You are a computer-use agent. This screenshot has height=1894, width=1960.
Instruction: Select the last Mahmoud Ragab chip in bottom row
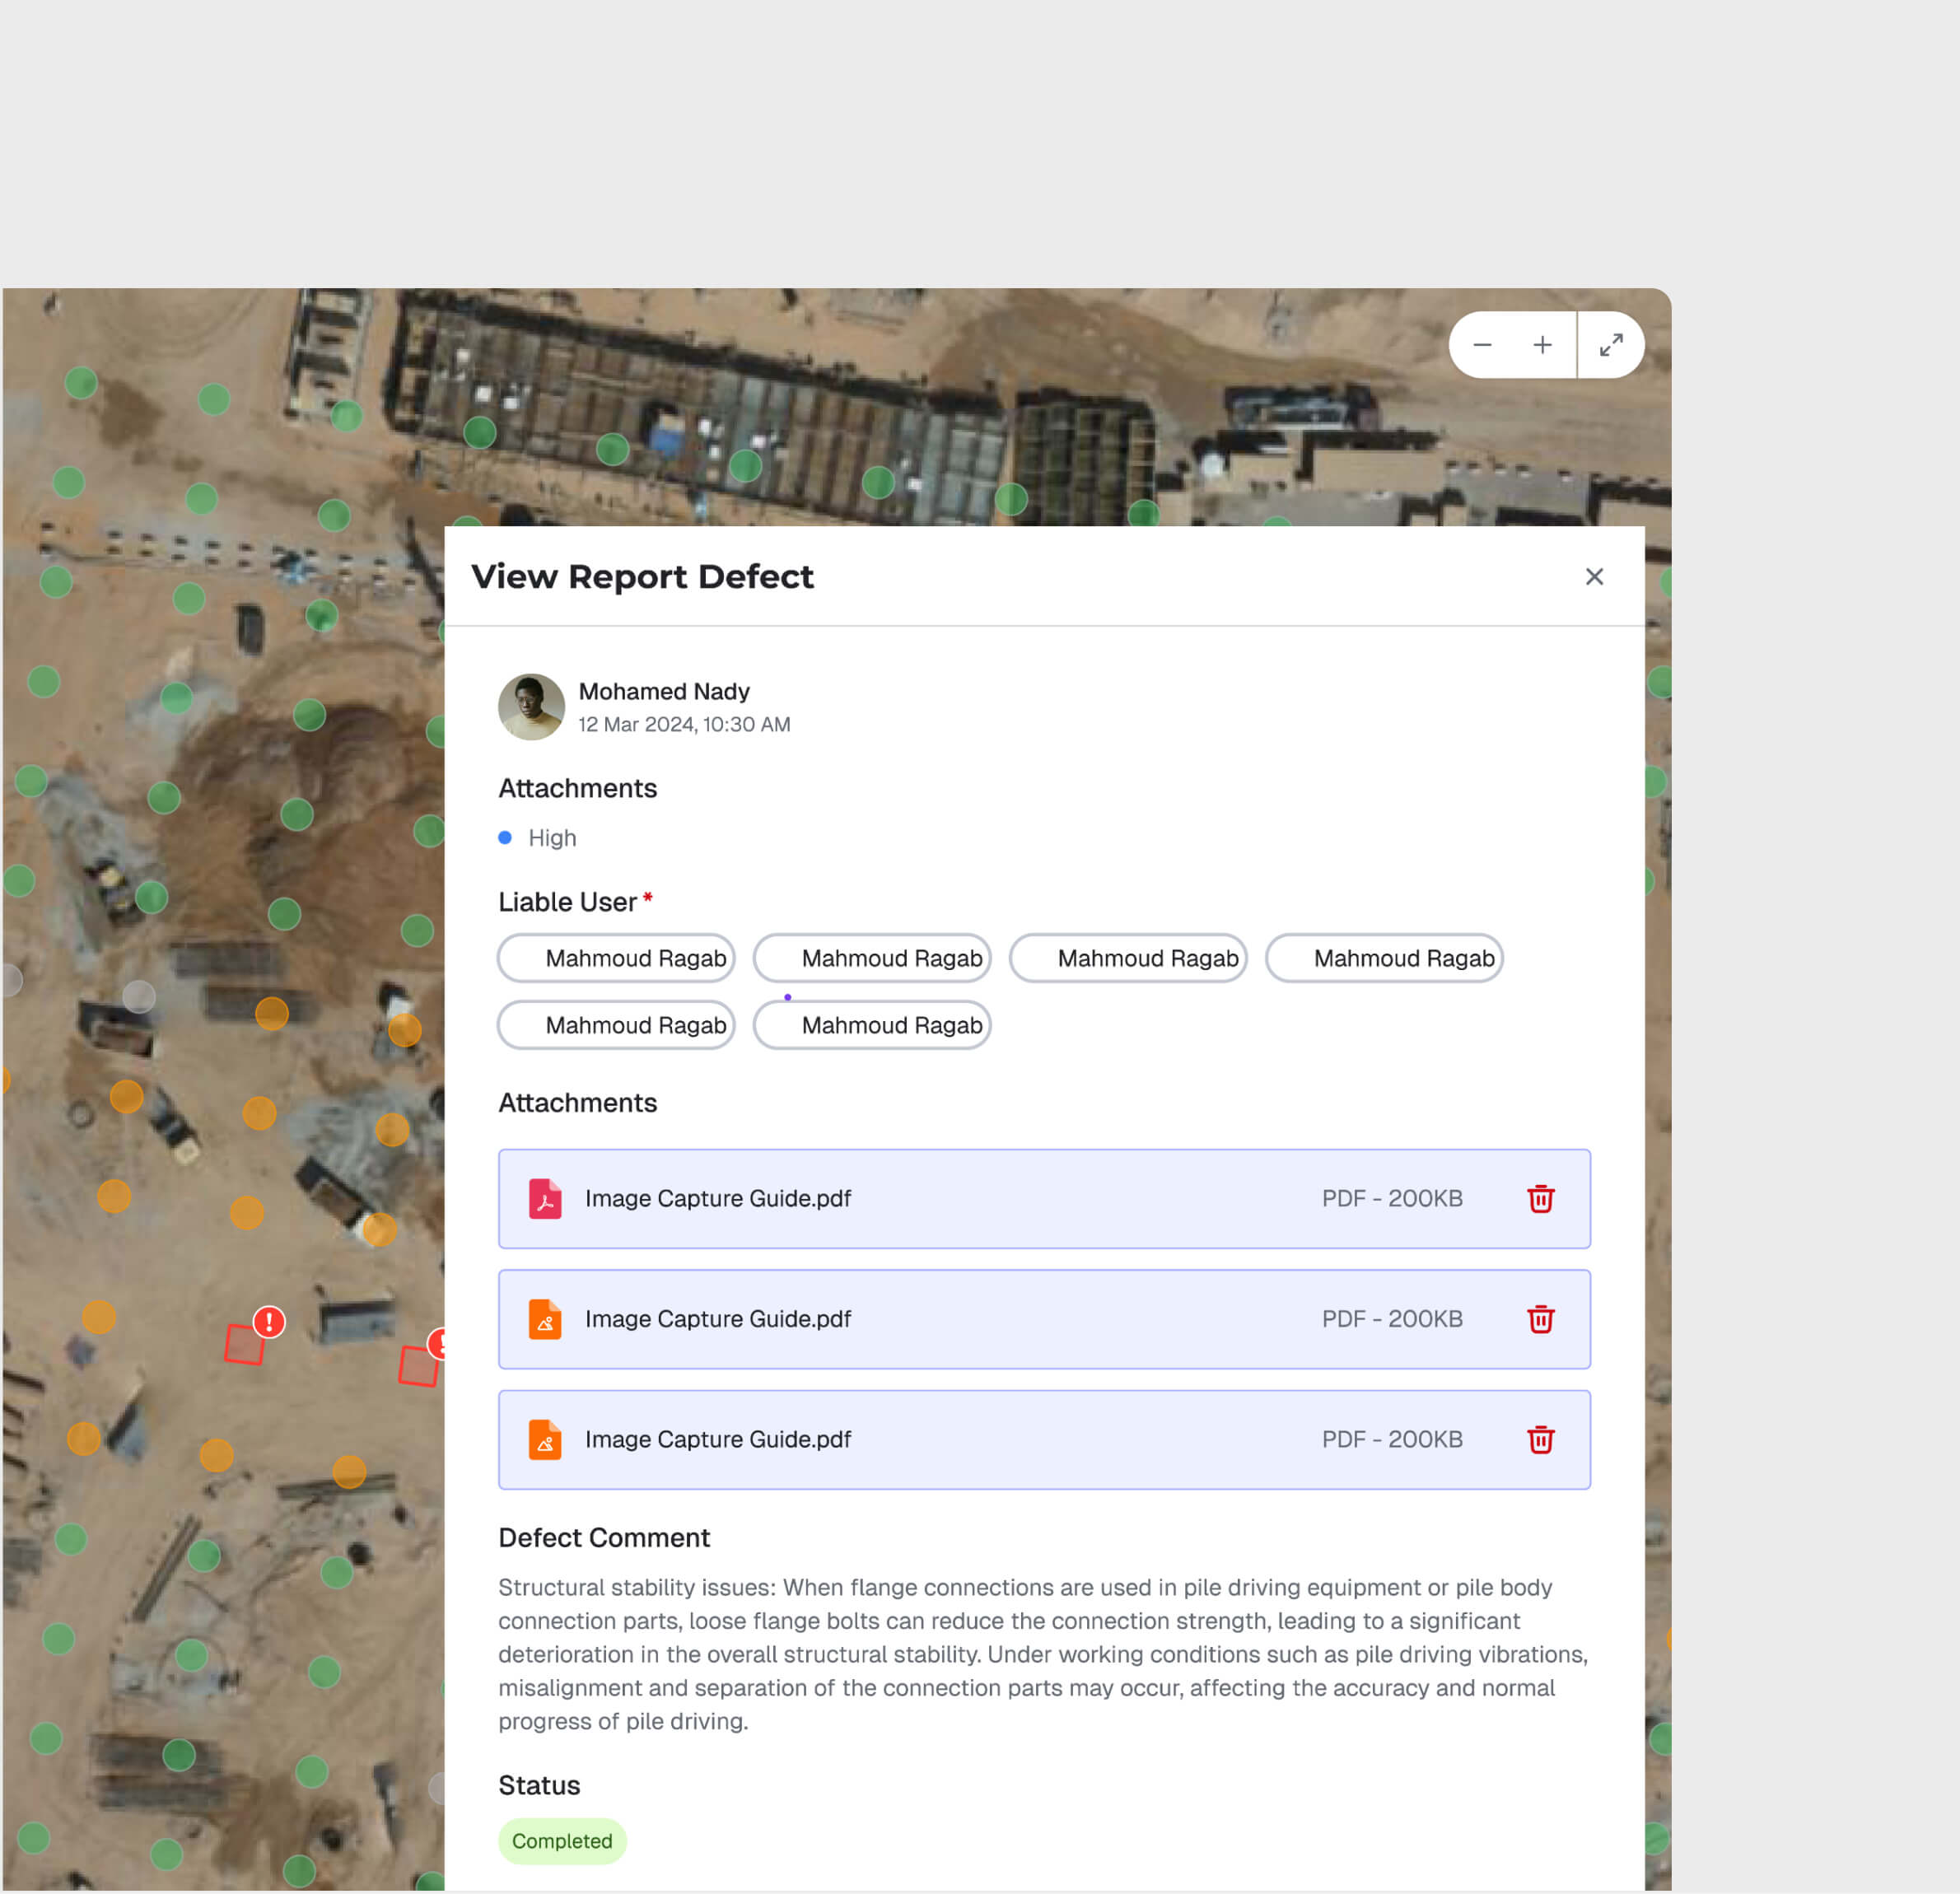pyautogui.click(x=871, y=1024)
